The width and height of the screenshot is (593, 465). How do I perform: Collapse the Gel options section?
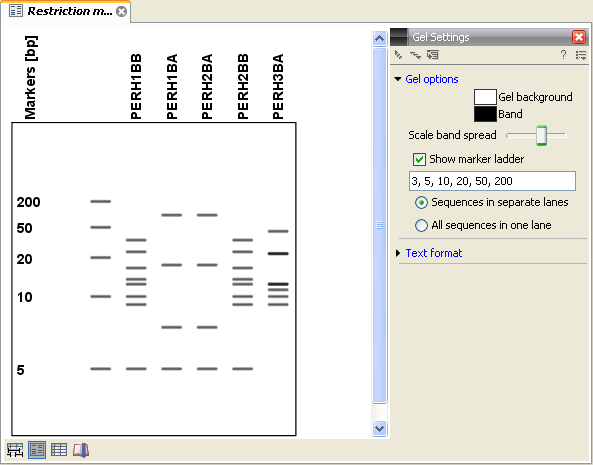click(397, 79)
